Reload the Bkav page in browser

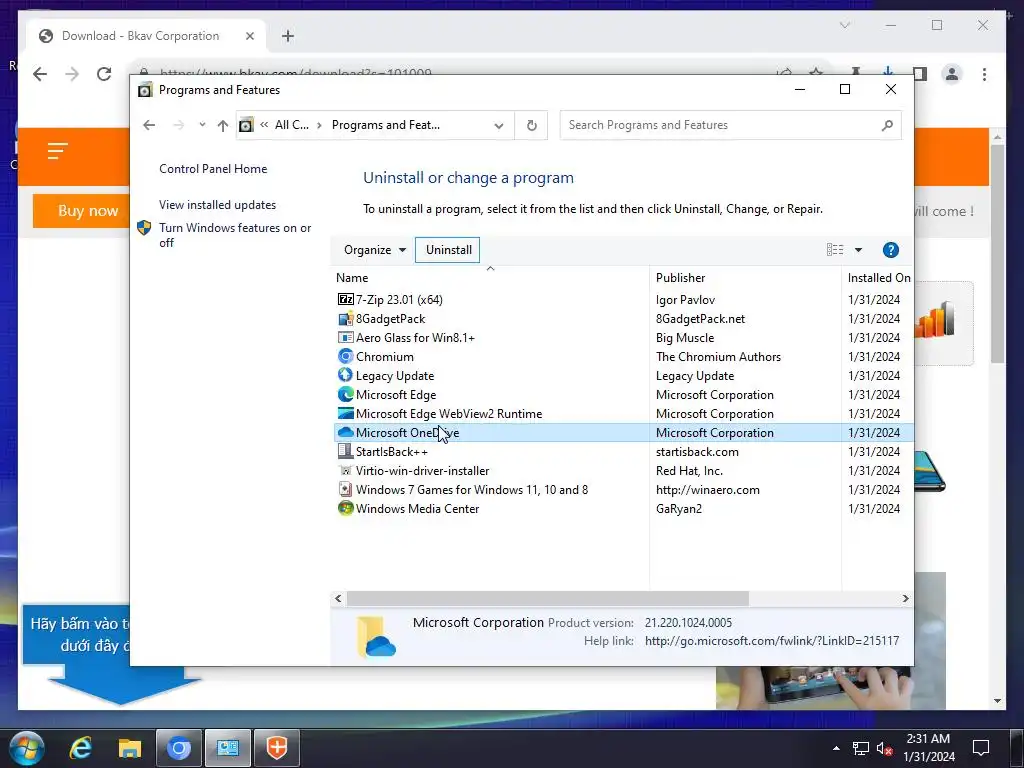point(104,74)
